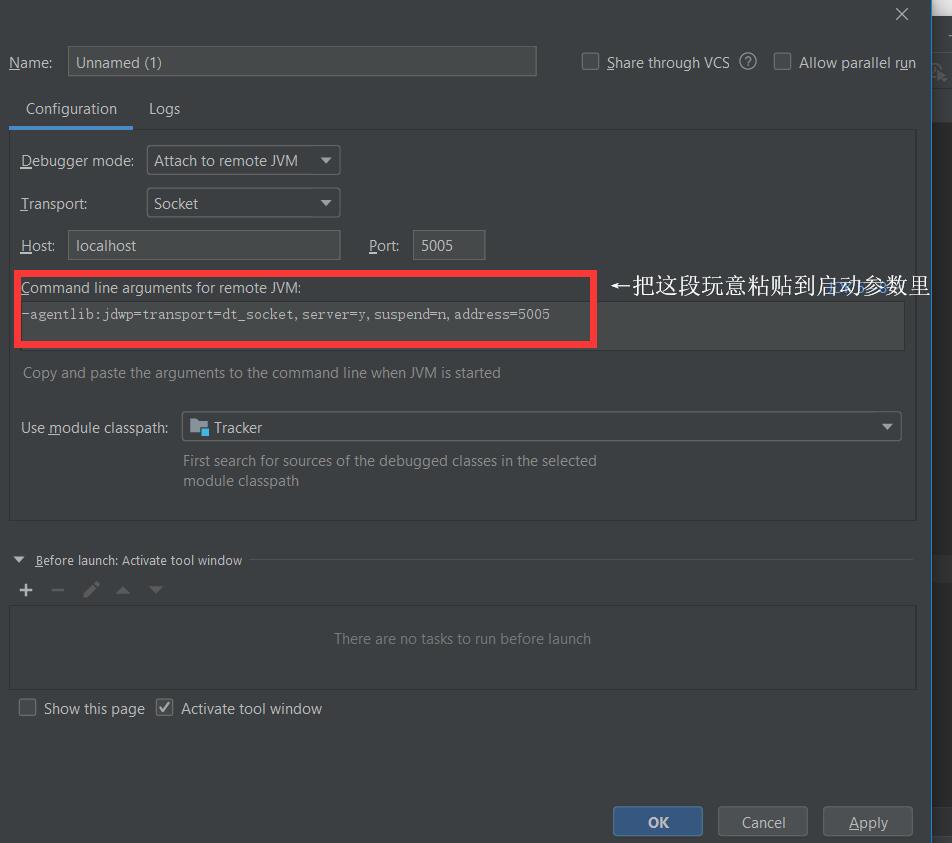Focus the Port field showing 5005

[449, 245]
